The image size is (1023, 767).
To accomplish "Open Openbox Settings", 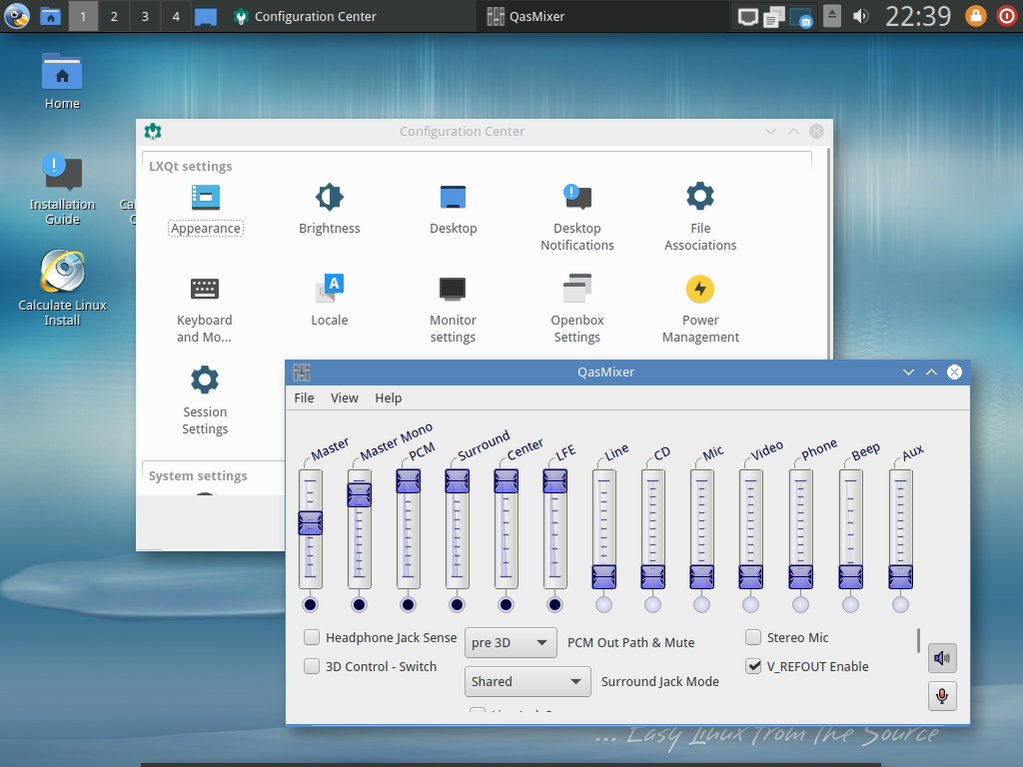I will coord(577,310).
